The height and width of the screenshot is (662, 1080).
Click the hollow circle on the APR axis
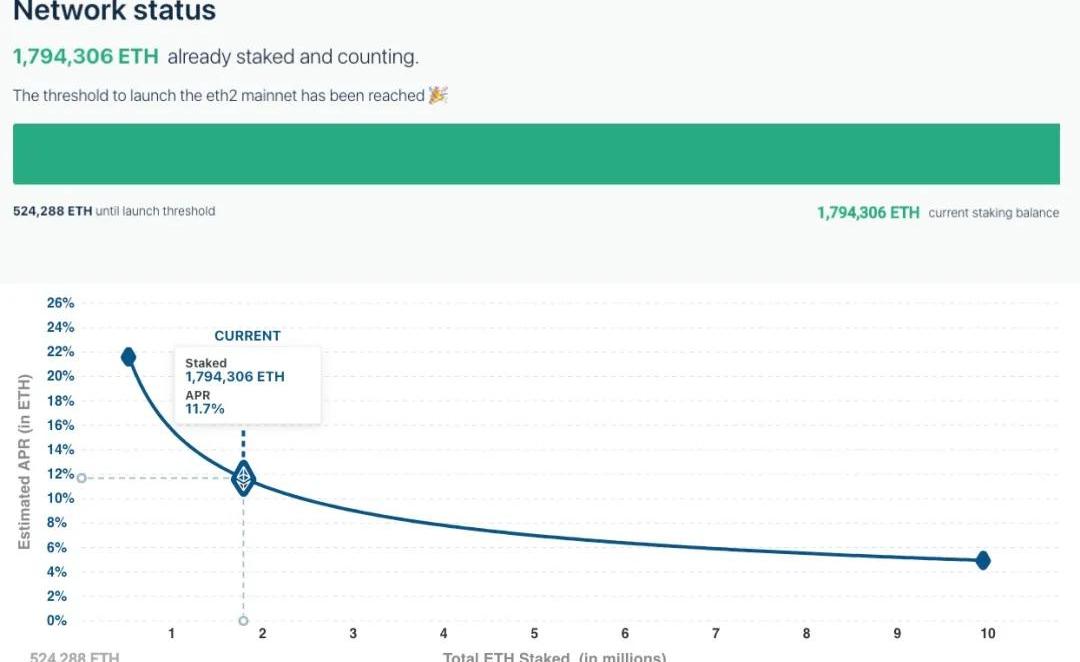(x=82, y=478)
